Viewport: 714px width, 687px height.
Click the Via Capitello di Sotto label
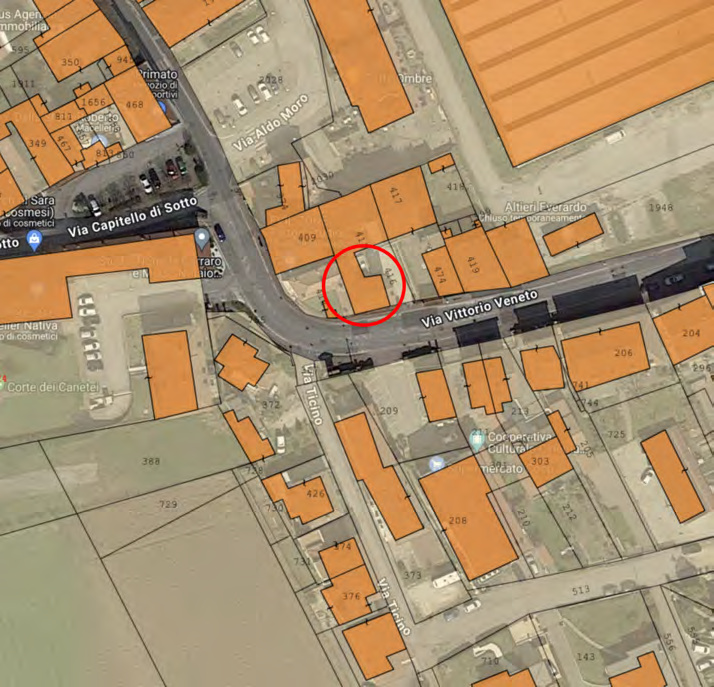pyautogui.click(x=133, y=217)
